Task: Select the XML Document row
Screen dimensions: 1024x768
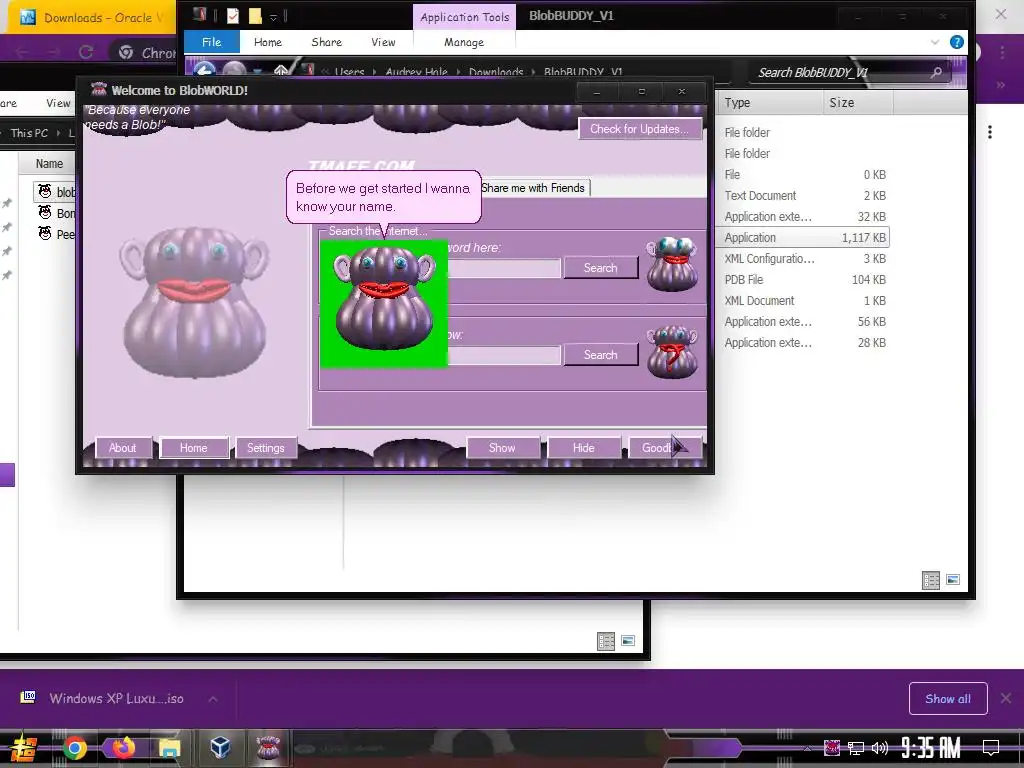Action: pos(805,300)
